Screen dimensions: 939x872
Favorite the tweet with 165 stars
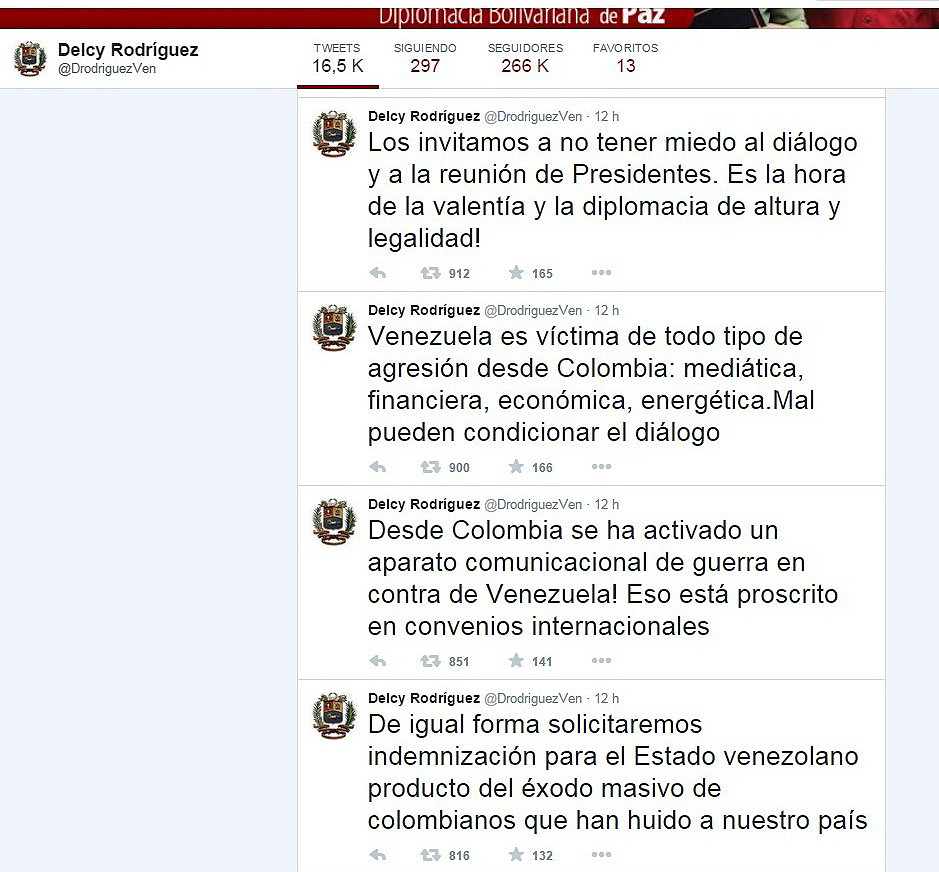coord(516,273)
